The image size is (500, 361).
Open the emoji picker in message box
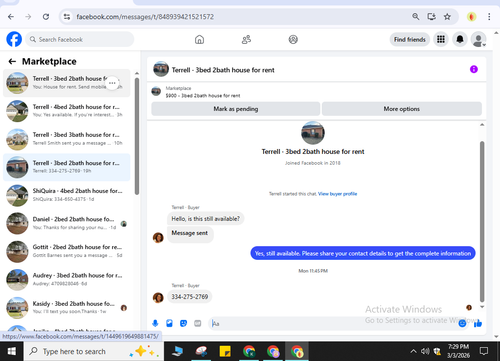pos(462,323)
